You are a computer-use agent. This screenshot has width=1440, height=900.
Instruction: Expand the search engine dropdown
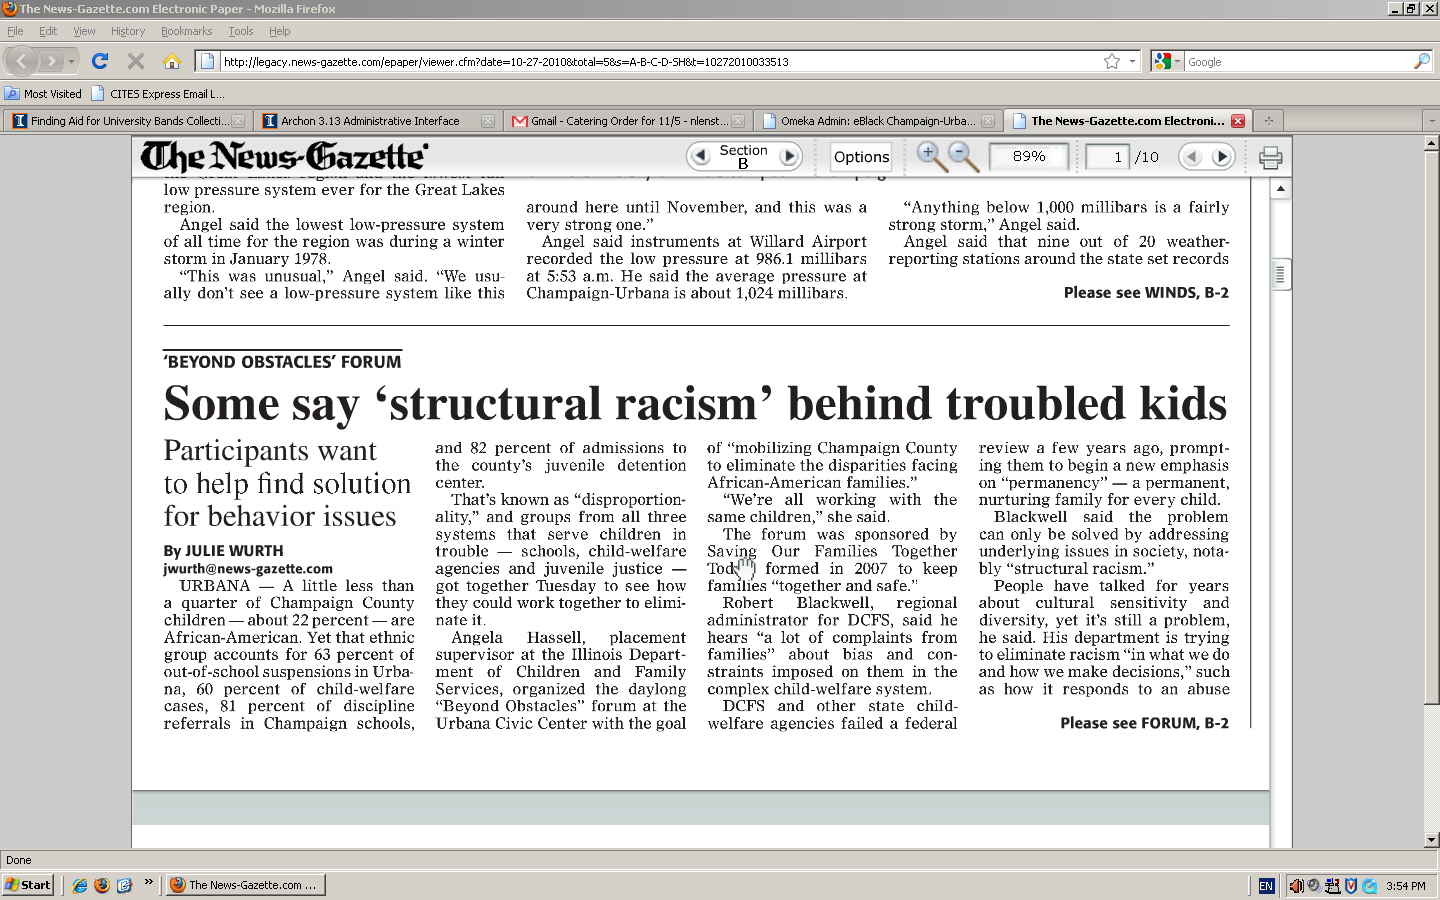click(1166, 61)
